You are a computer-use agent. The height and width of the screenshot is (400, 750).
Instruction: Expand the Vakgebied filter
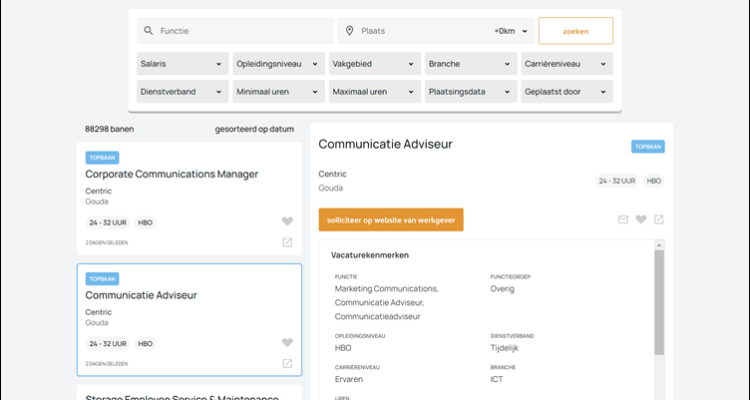tap(373, 64)
